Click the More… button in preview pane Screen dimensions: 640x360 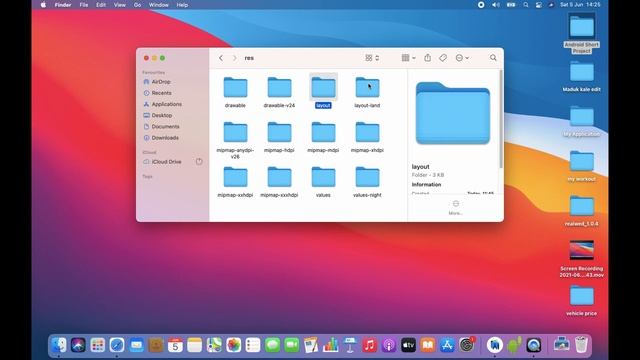pyautogui.click(x=456, y=207)
